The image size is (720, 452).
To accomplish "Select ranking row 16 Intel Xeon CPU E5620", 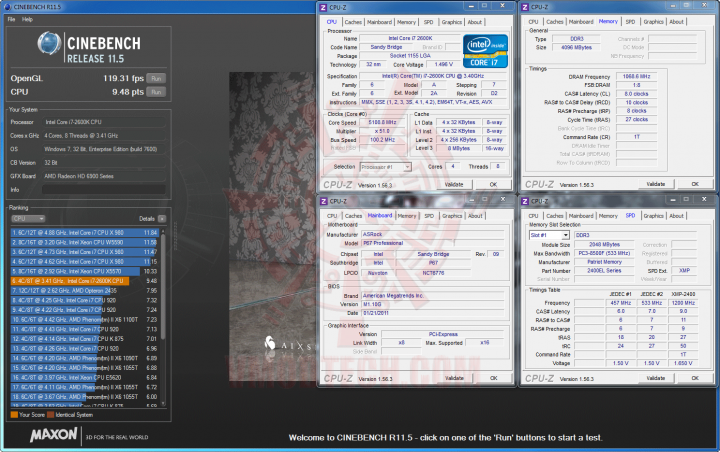I will pos(84,377).
